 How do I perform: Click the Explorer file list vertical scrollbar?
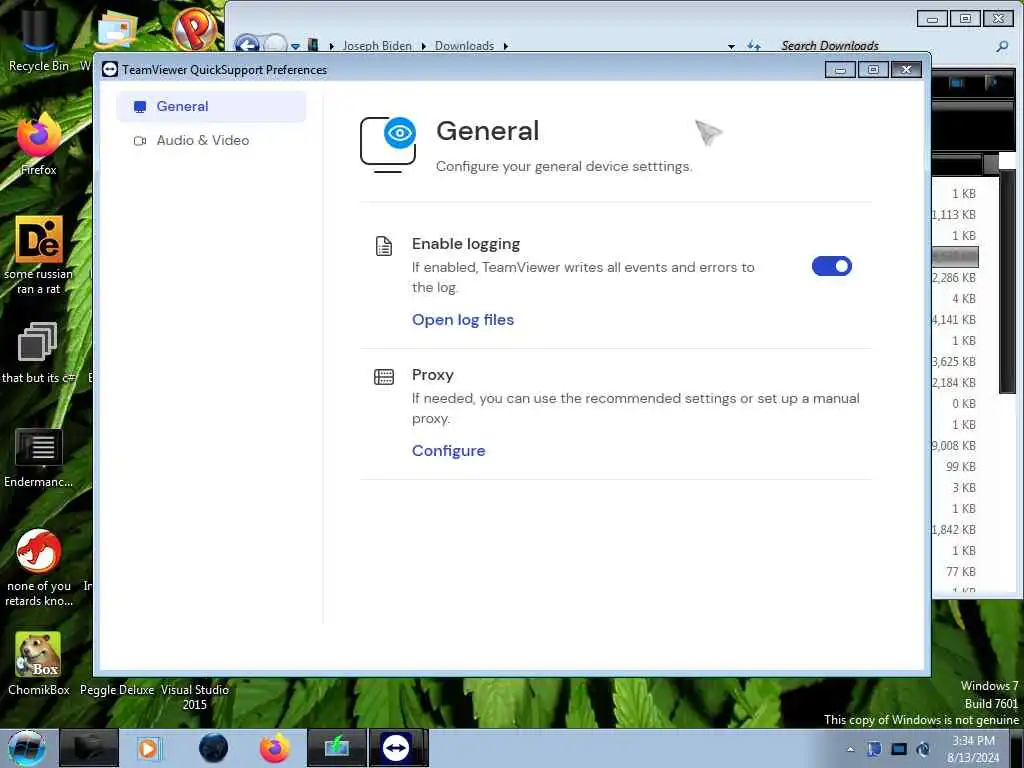[x=1008, y=281]
